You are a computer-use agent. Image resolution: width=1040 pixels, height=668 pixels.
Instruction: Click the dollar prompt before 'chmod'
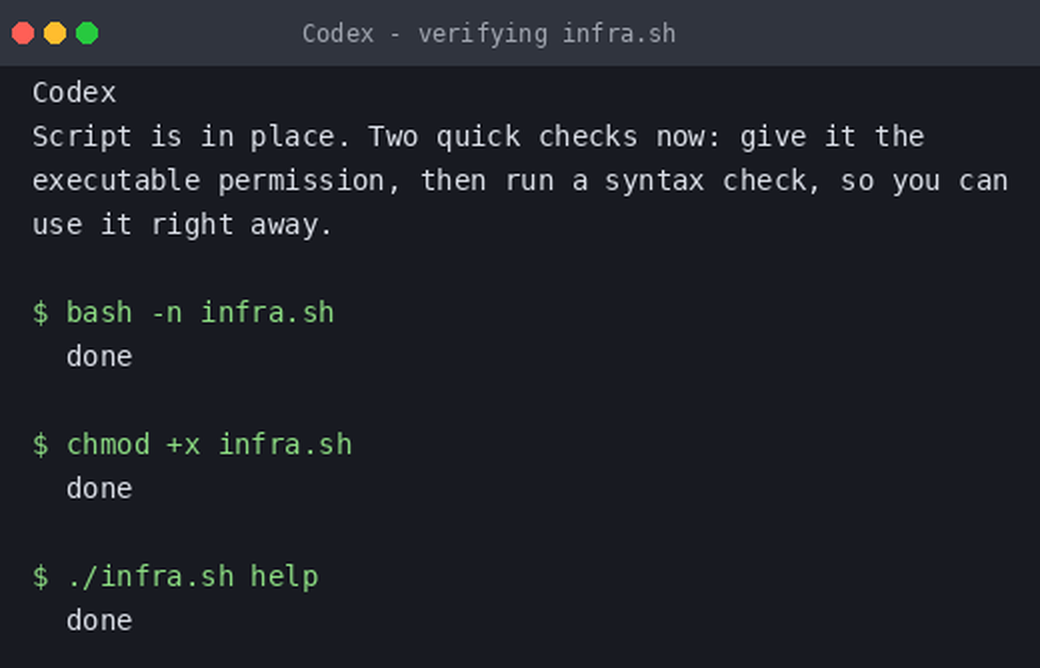tap(40, 444)
